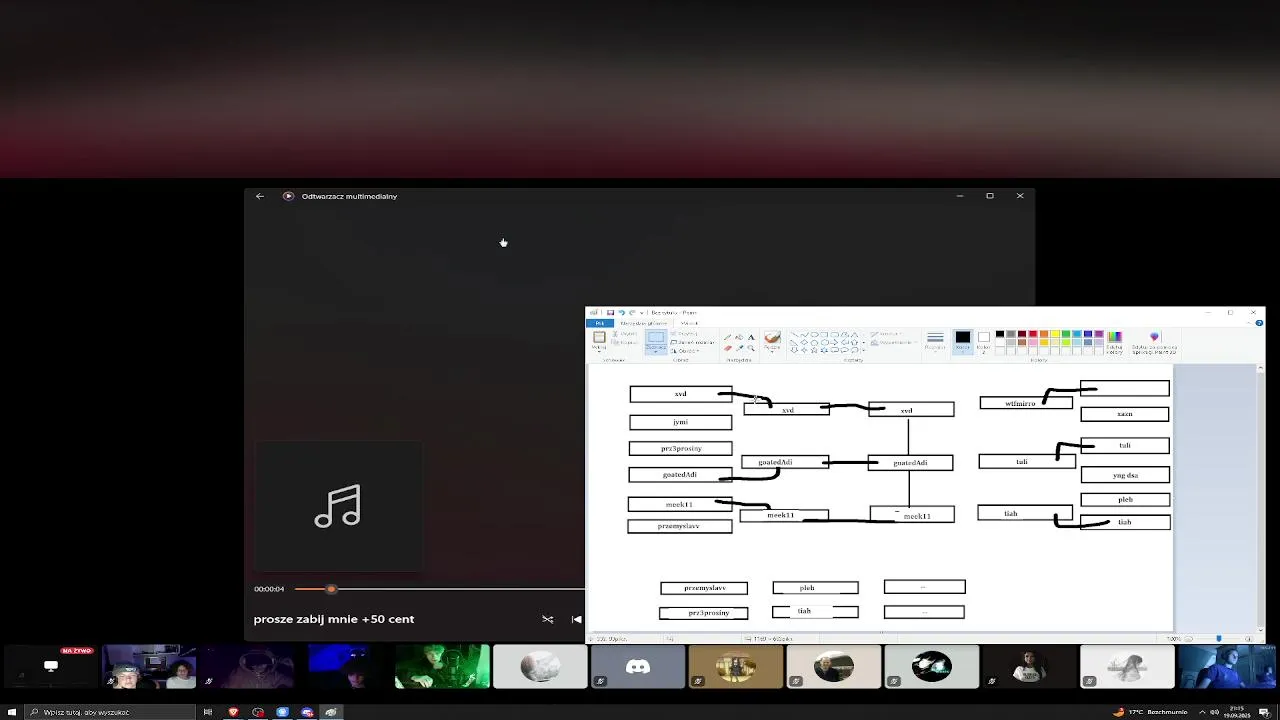Click the Crop (Przytnij) command in Paint
This screenshot has width=1280, height=720.
pos(684,333)
